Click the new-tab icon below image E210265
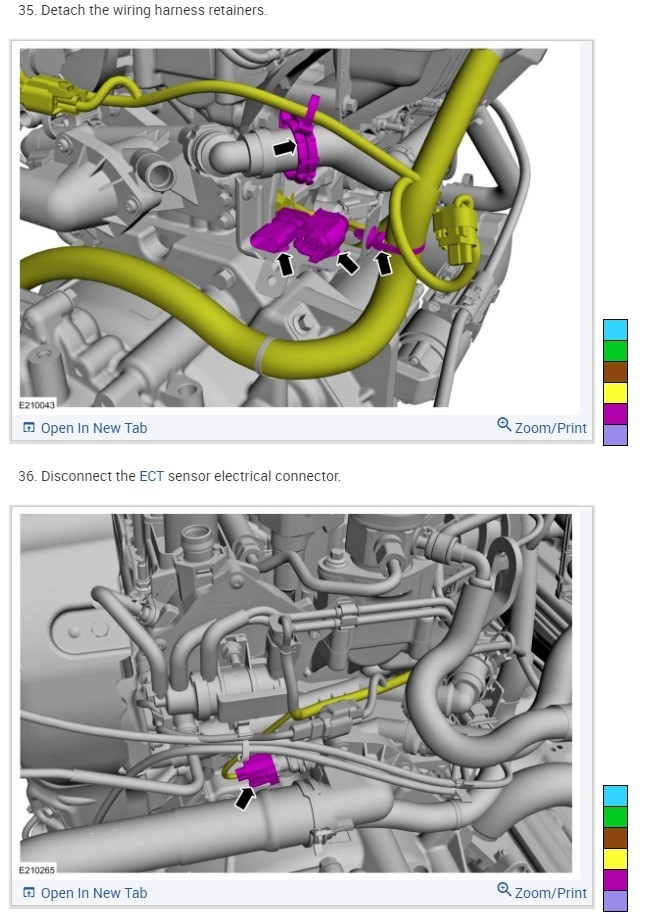Viewport: 646px width, 914px height. click(x=29, y=893)
